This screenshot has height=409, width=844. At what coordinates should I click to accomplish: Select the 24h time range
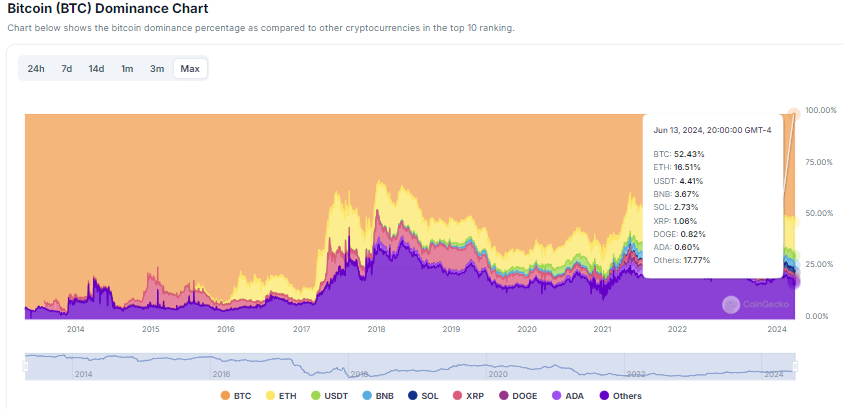(36, 69)
